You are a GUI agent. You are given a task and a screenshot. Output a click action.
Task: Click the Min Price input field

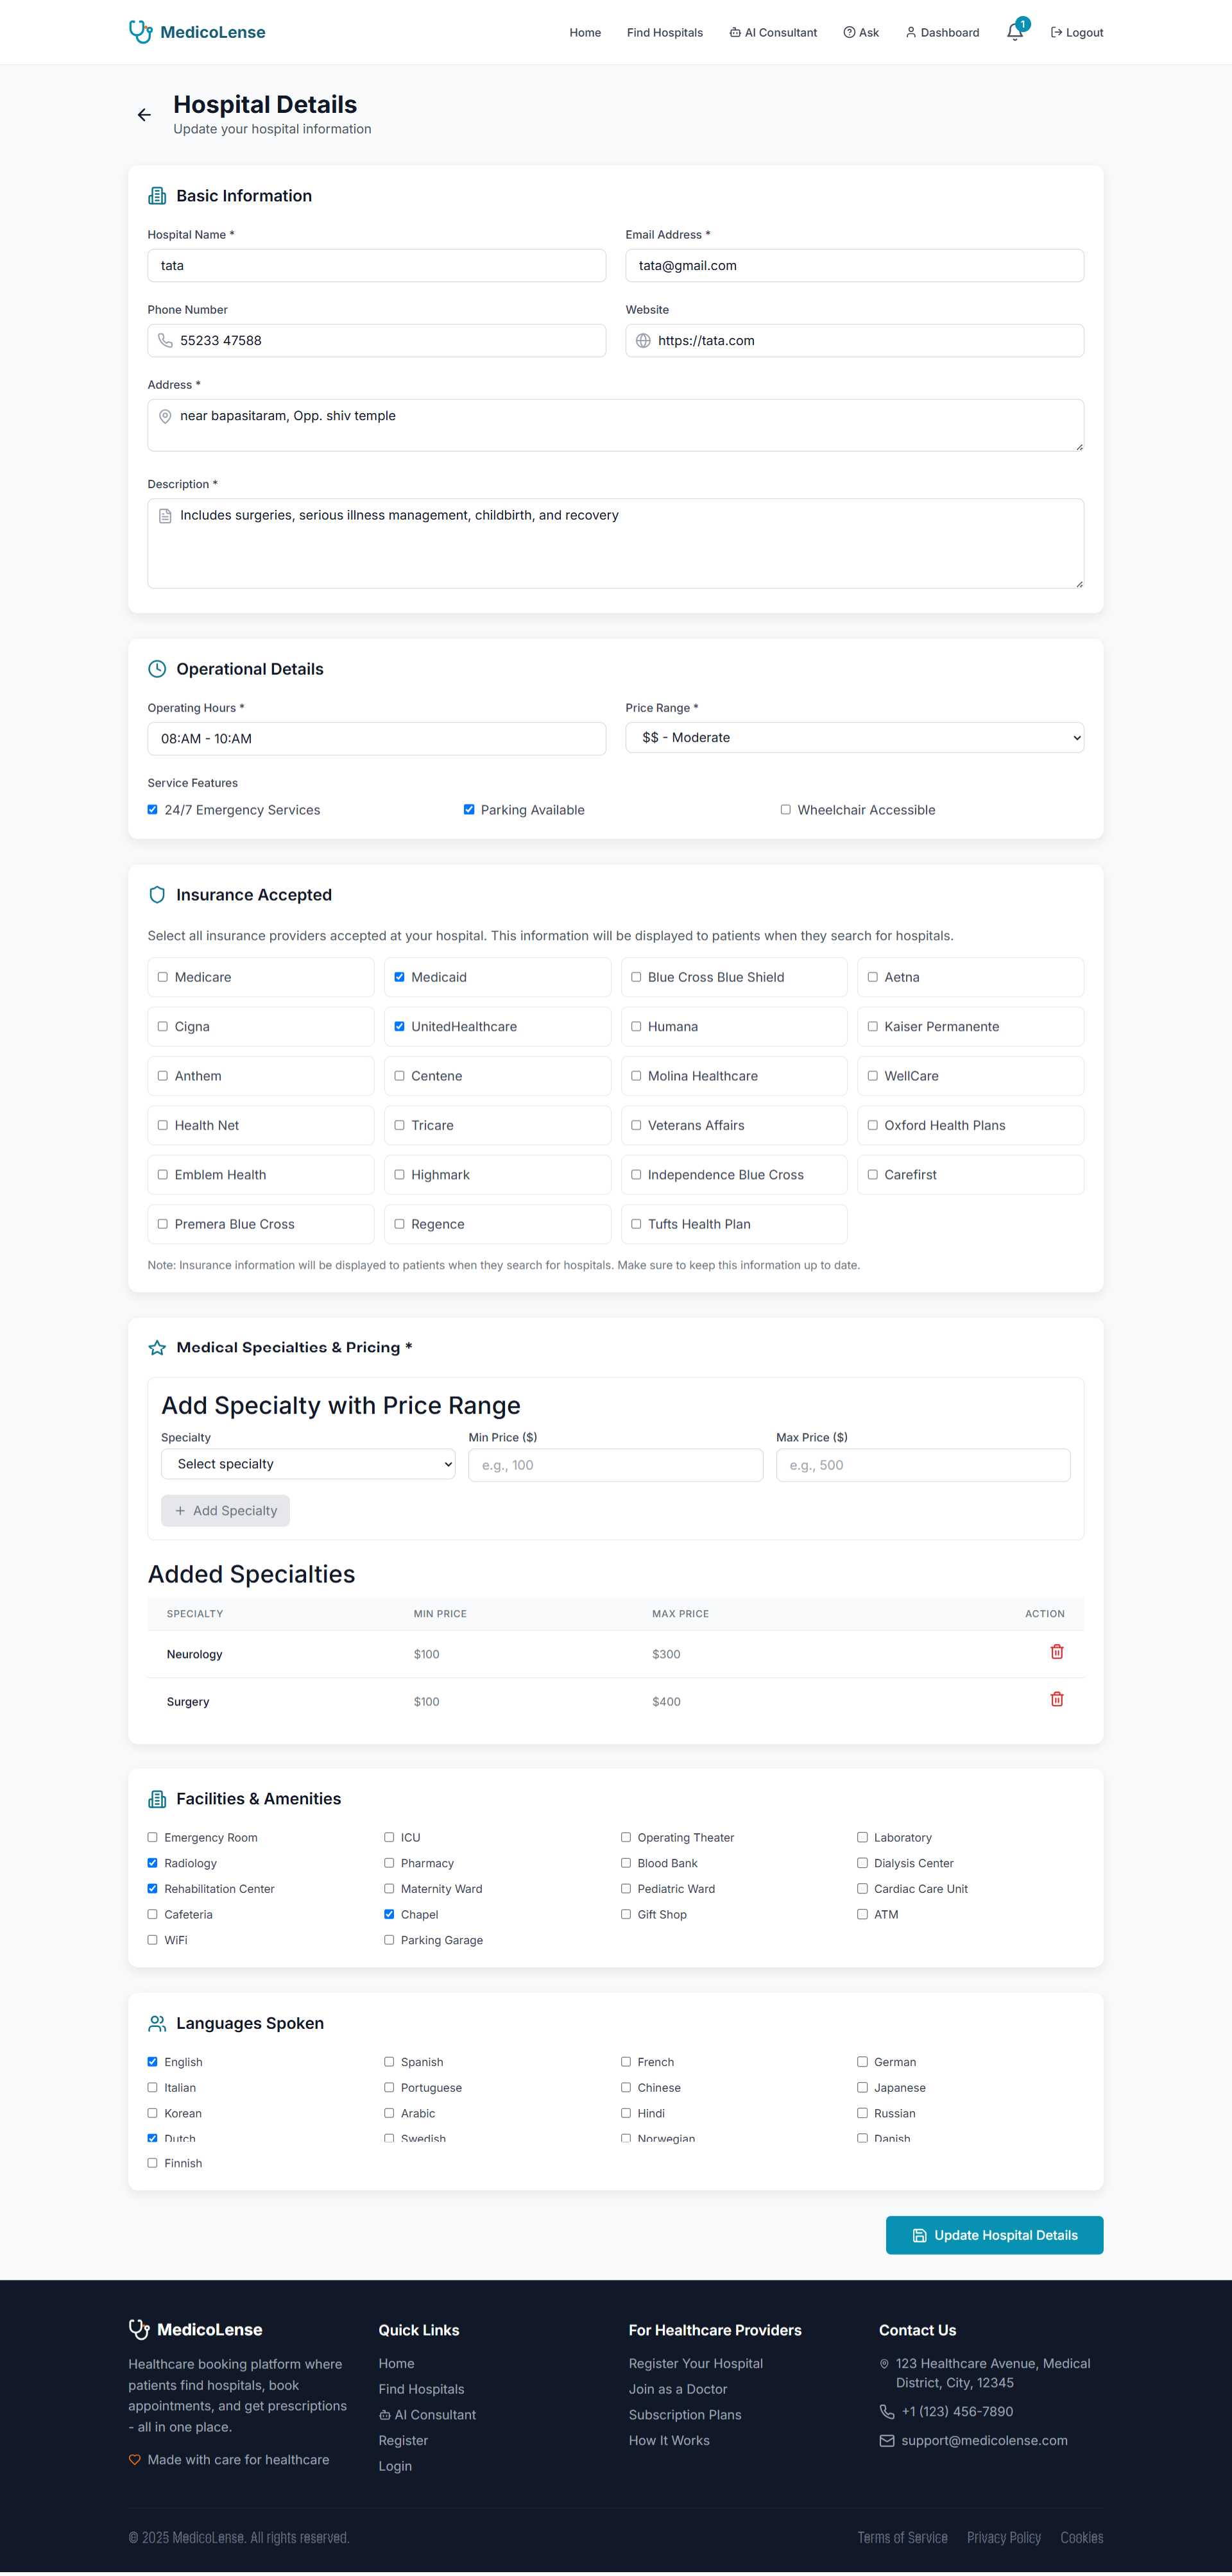pyautogui.click(x=615, y=1465)
